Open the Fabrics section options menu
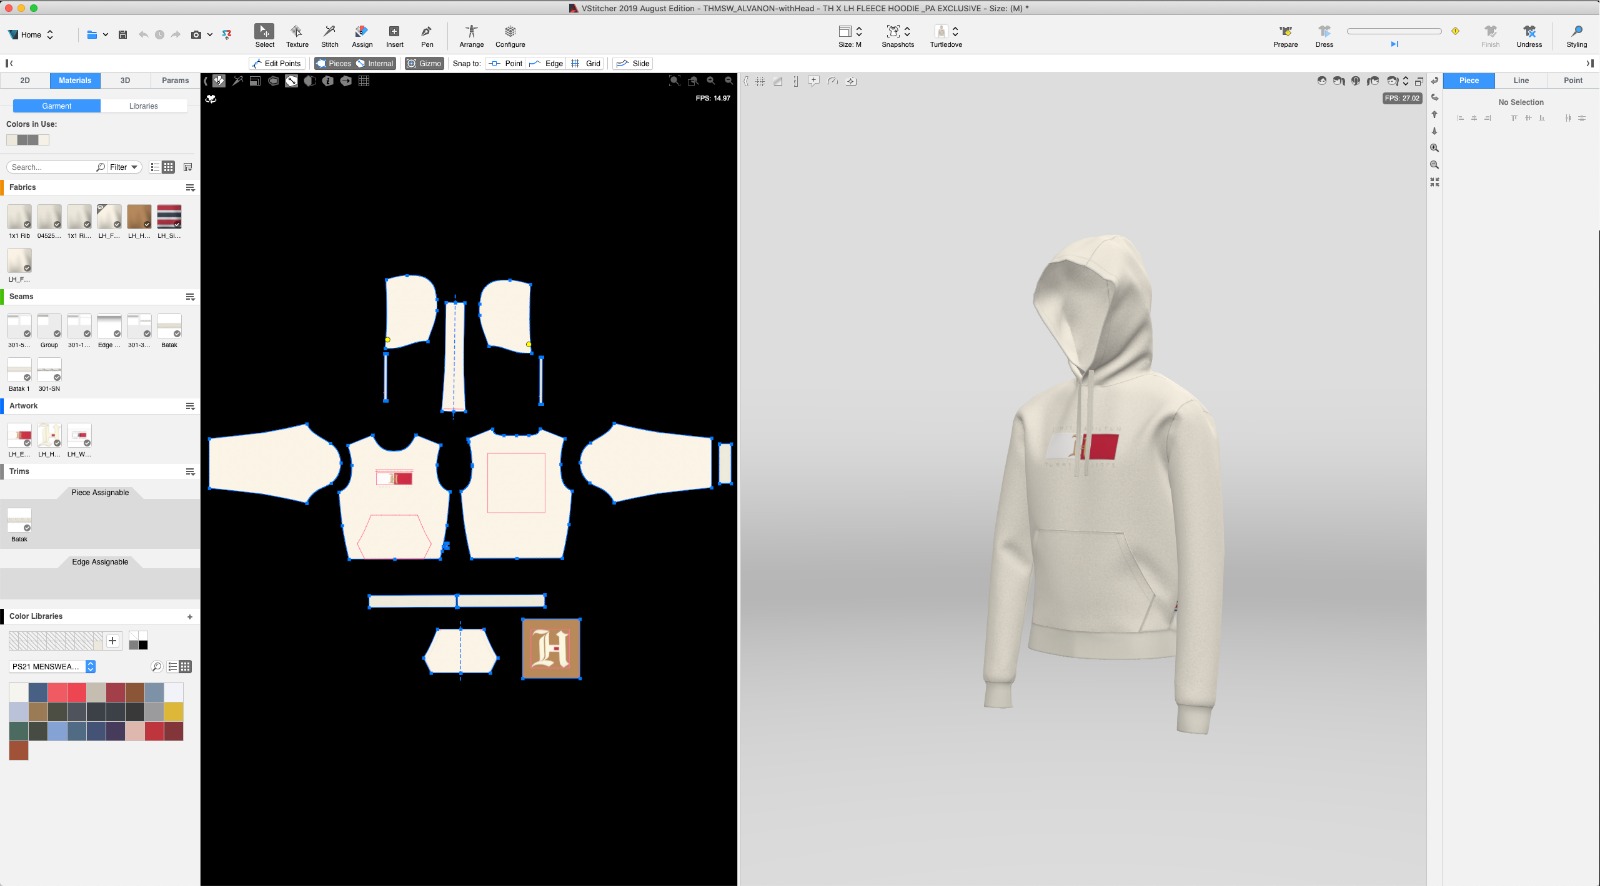 [190, 188]
